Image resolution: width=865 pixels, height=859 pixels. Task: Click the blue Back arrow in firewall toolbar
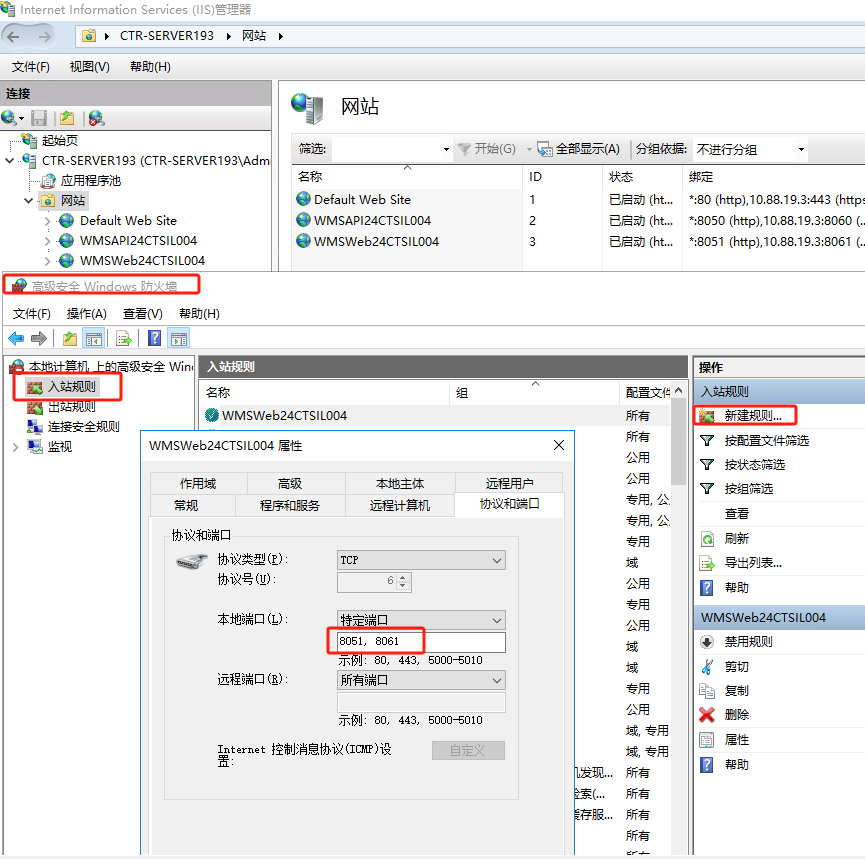[x=16, y=338]
